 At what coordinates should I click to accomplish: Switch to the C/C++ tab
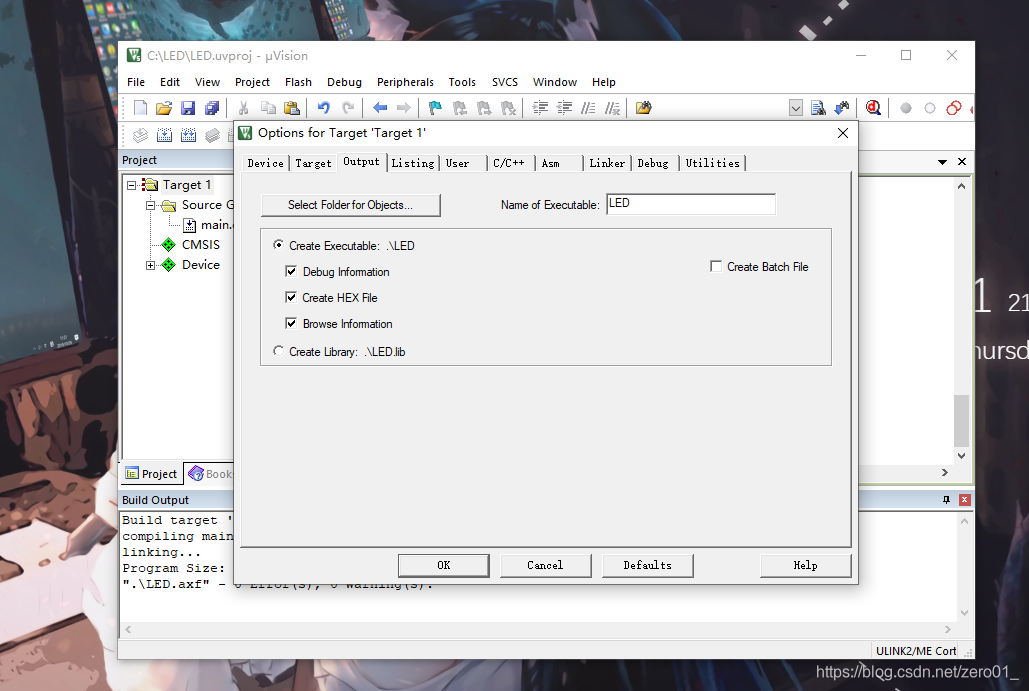509,163
